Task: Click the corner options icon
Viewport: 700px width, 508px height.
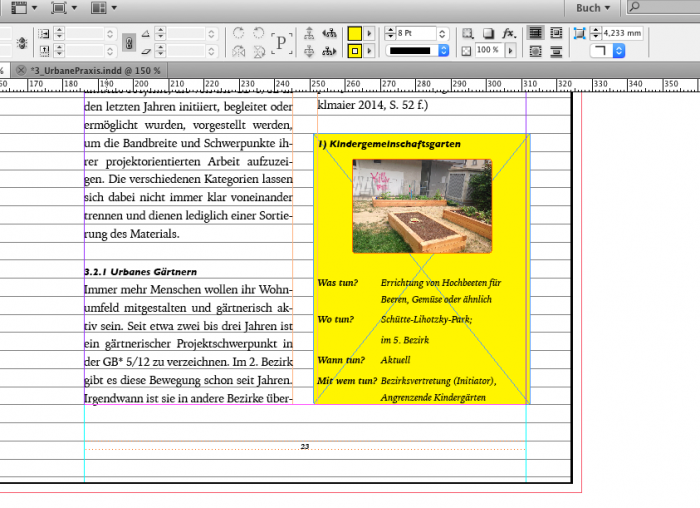Action: pos(579,33)
